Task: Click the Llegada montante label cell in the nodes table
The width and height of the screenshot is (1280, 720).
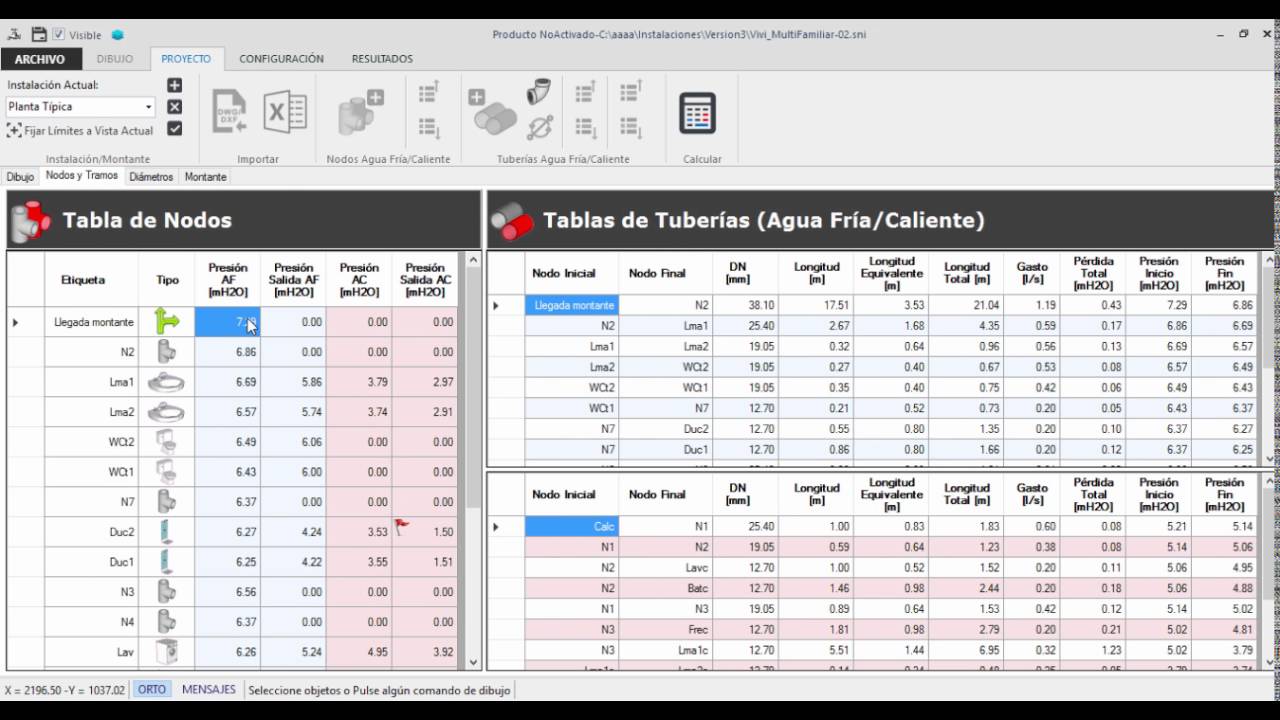Action: coord(93,322)
